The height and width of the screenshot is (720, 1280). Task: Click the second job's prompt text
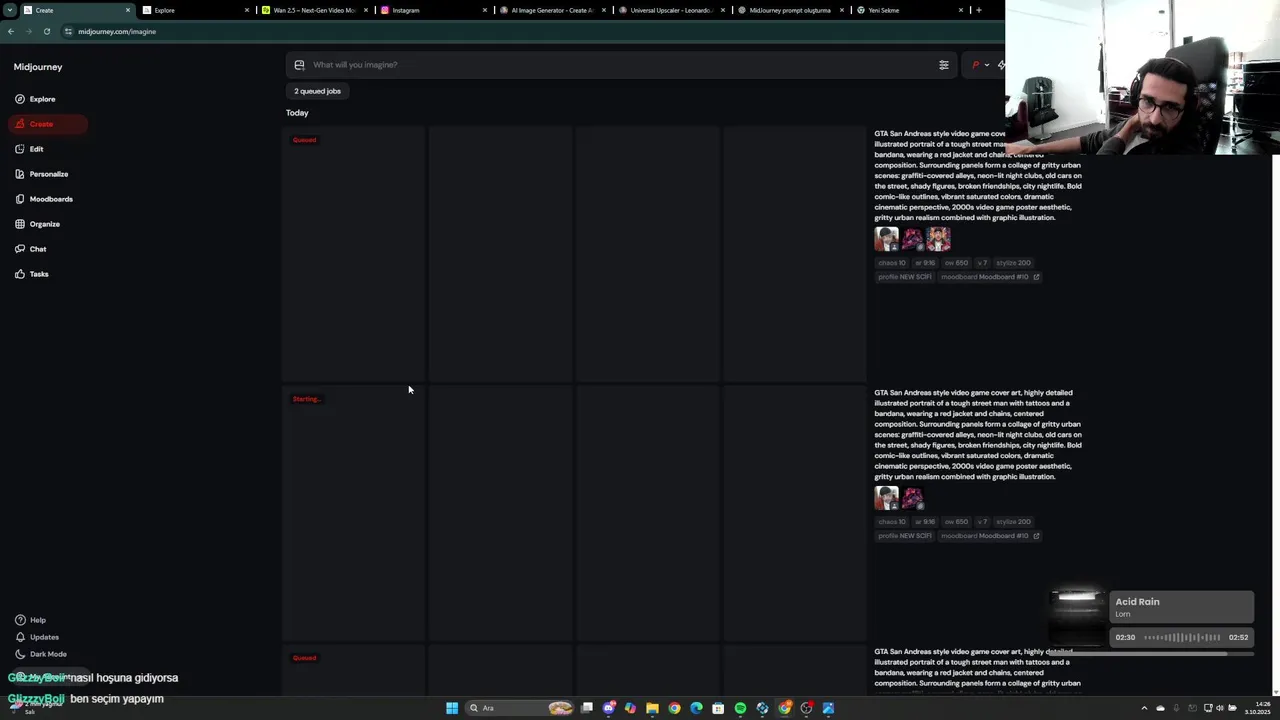(x=978, y=435)
